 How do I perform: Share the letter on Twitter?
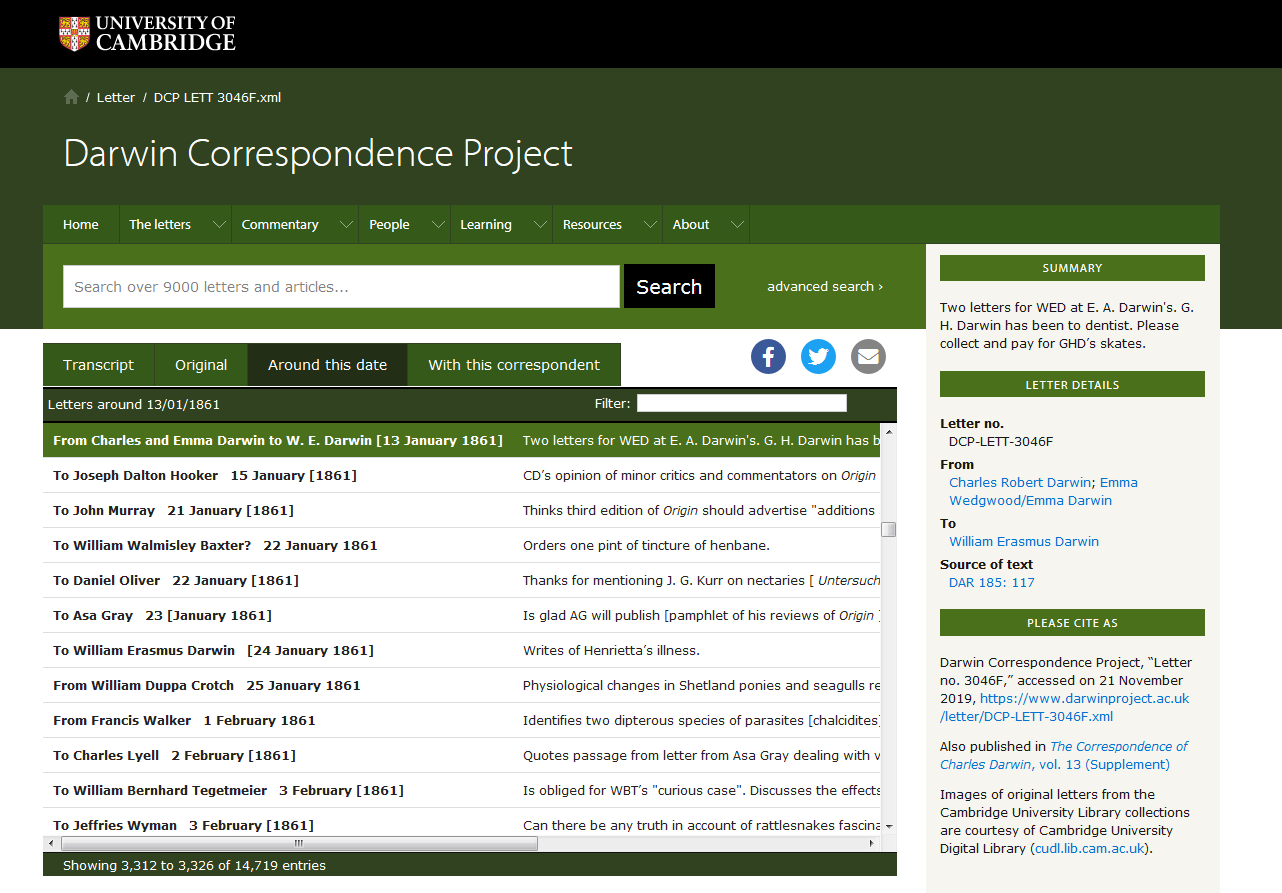click(x=818, y=357)
